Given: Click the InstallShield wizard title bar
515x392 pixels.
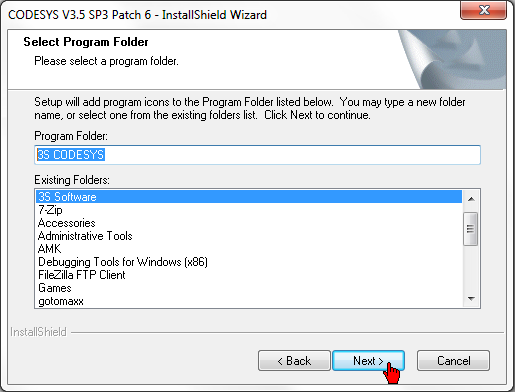Looking at the screenshot, I should click(230, 15).
